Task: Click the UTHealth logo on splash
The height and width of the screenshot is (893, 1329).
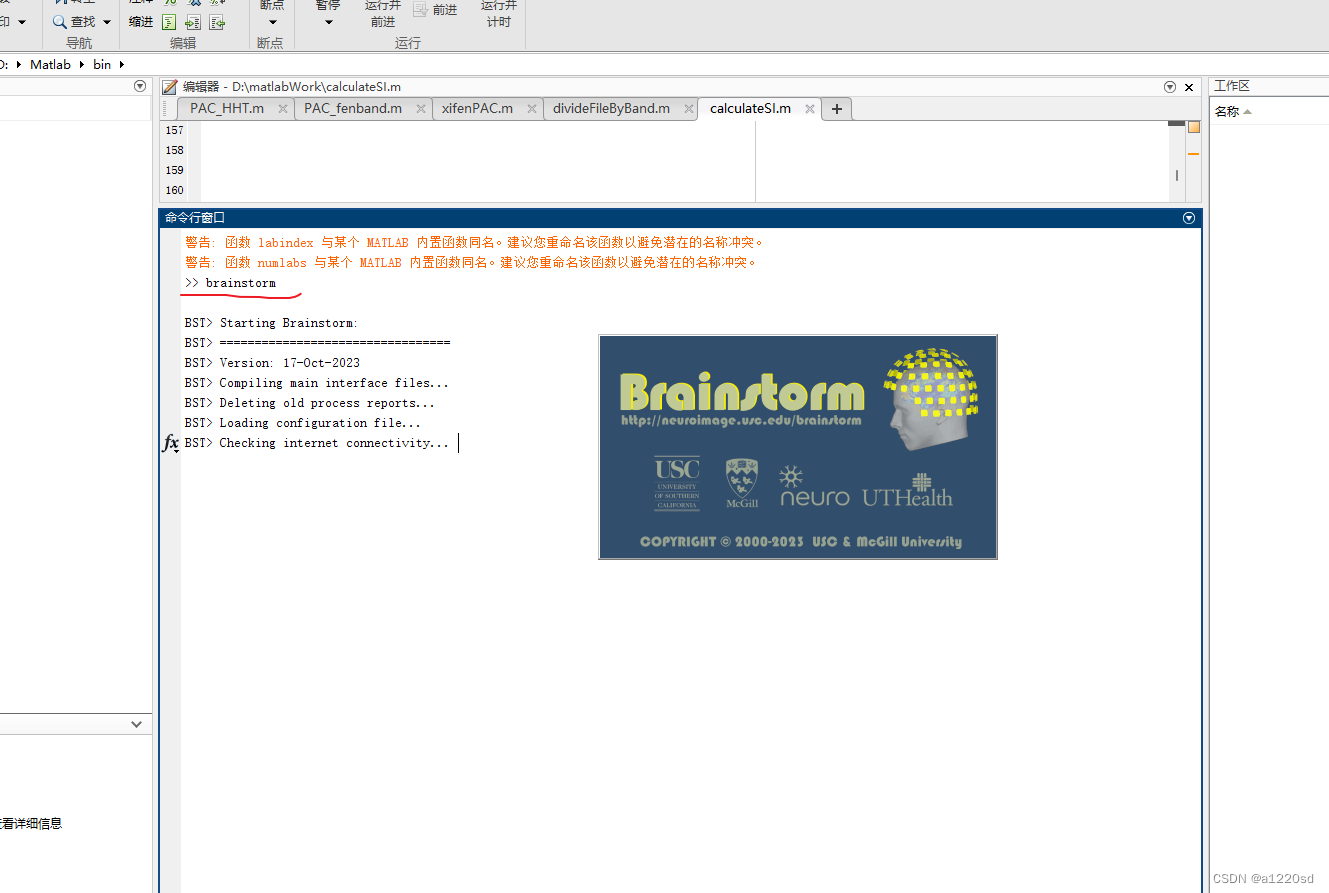Action: pyautogui.click(x=907, y=490)
